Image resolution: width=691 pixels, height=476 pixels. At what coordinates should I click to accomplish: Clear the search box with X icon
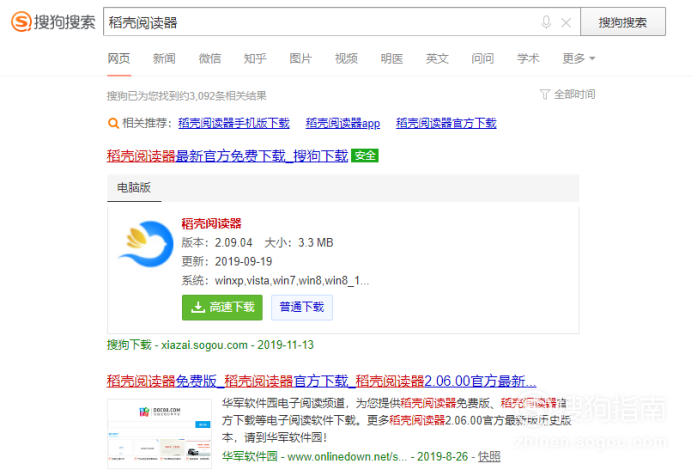[x=566, y=22]
